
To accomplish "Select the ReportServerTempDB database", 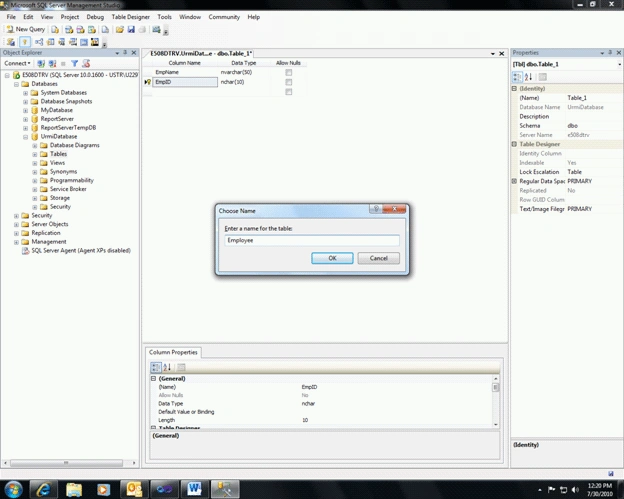I will click(68, 128).
